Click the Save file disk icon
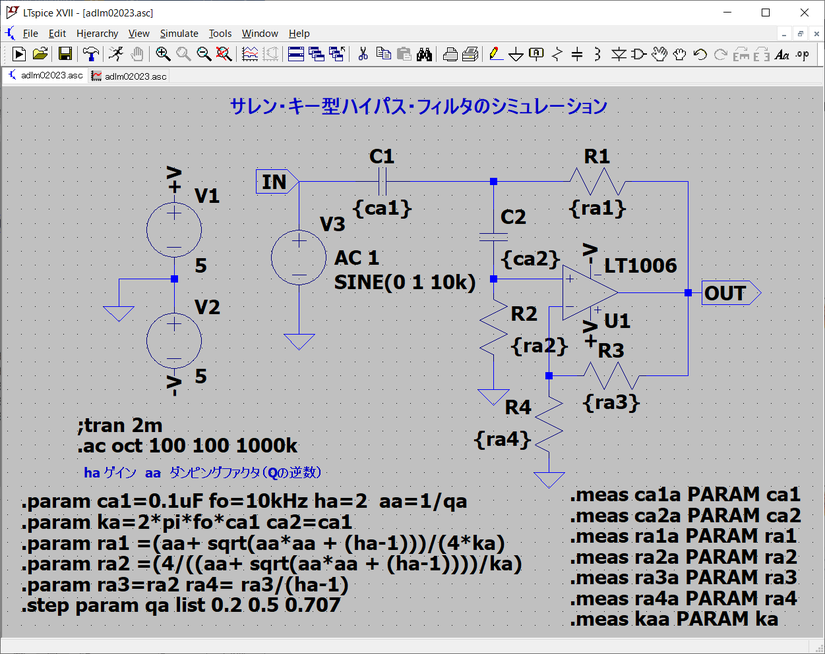 click(64, 54)
